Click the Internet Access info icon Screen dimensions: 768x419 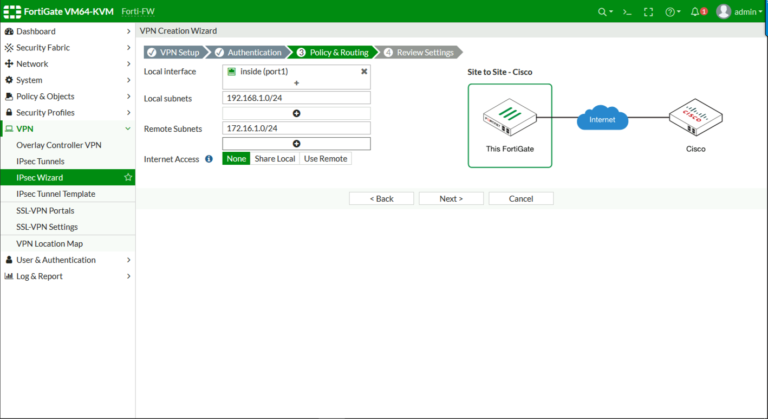[x=209, y=159]
